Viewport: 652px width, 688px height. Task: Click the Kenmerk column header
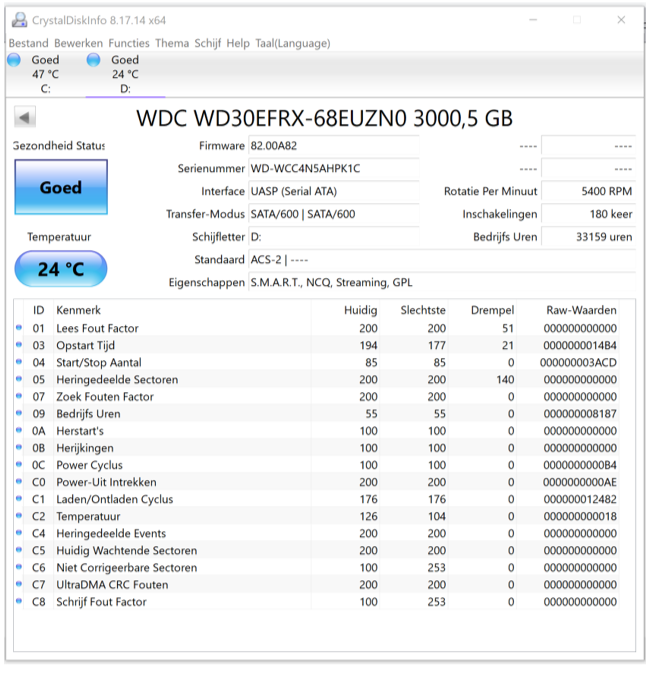[182, 310]
